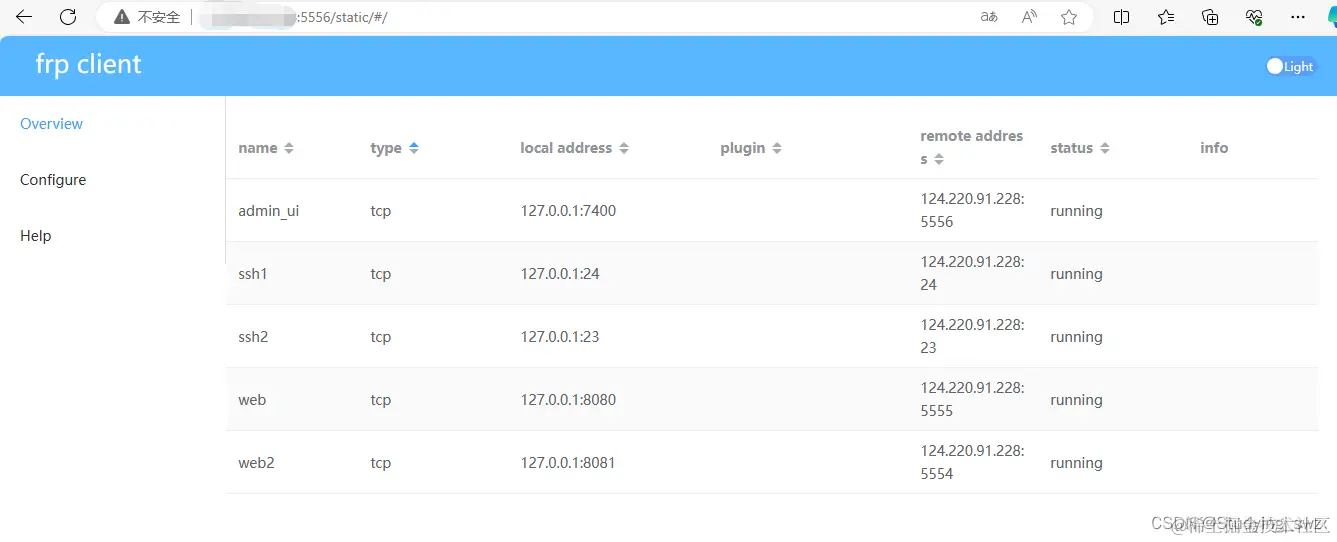Open the browser essentials heart icon

[1254, 17]
